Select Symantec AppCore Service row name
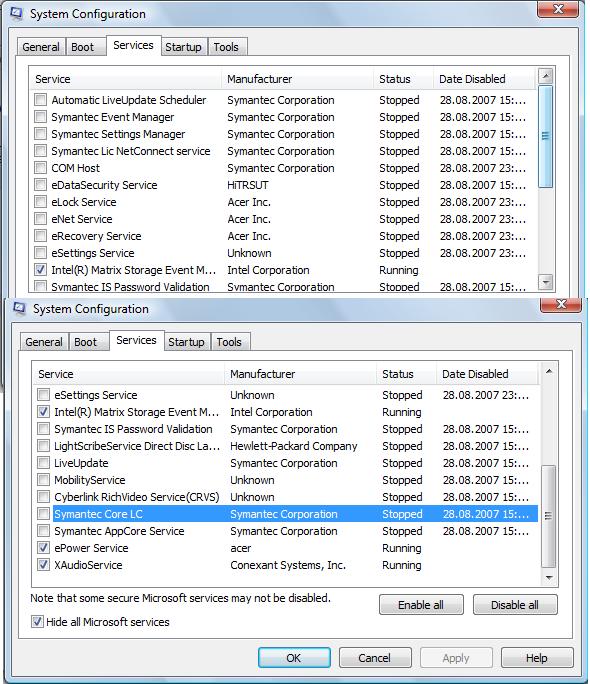This screenshot has width=590, height=684. (x=119, y=530)
